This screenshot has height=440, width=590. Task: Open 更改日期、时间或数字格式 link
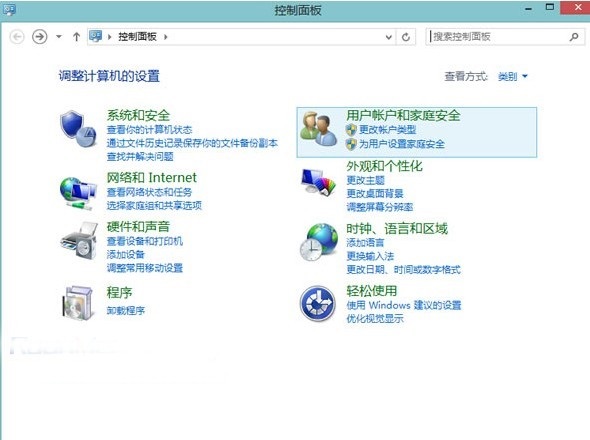403,270
